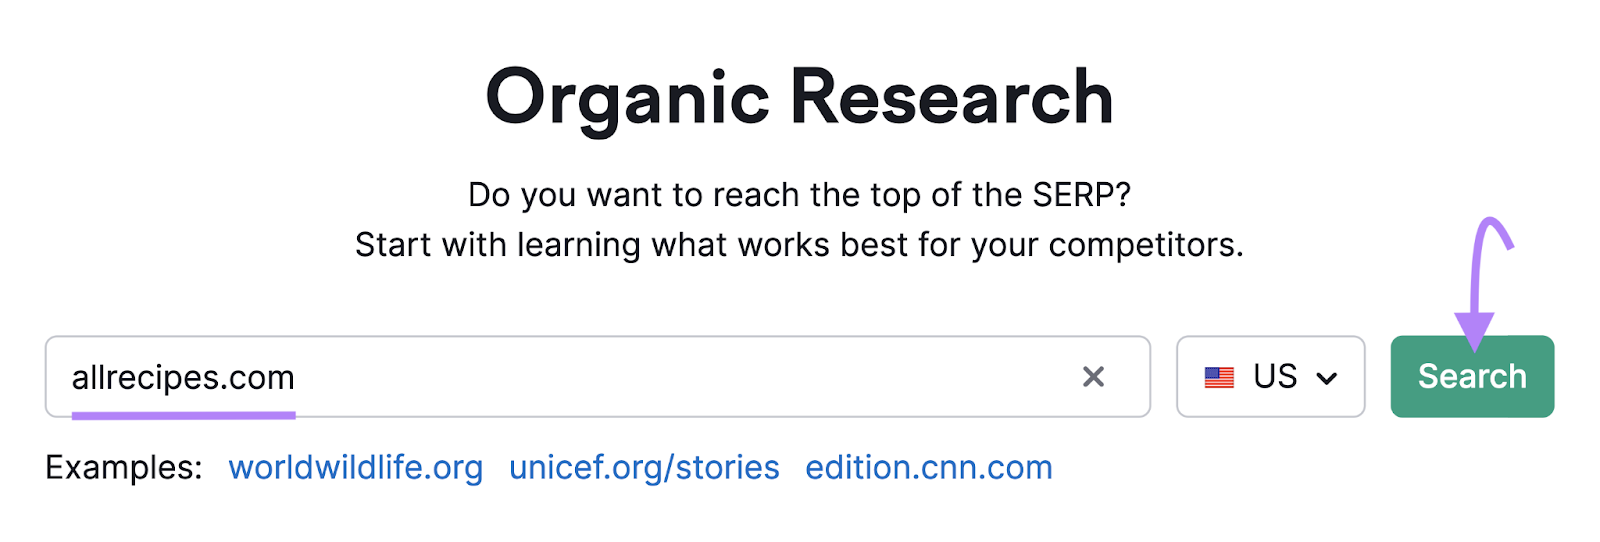Choose the edition.cnn.com example link

click(x=929, y=468)
